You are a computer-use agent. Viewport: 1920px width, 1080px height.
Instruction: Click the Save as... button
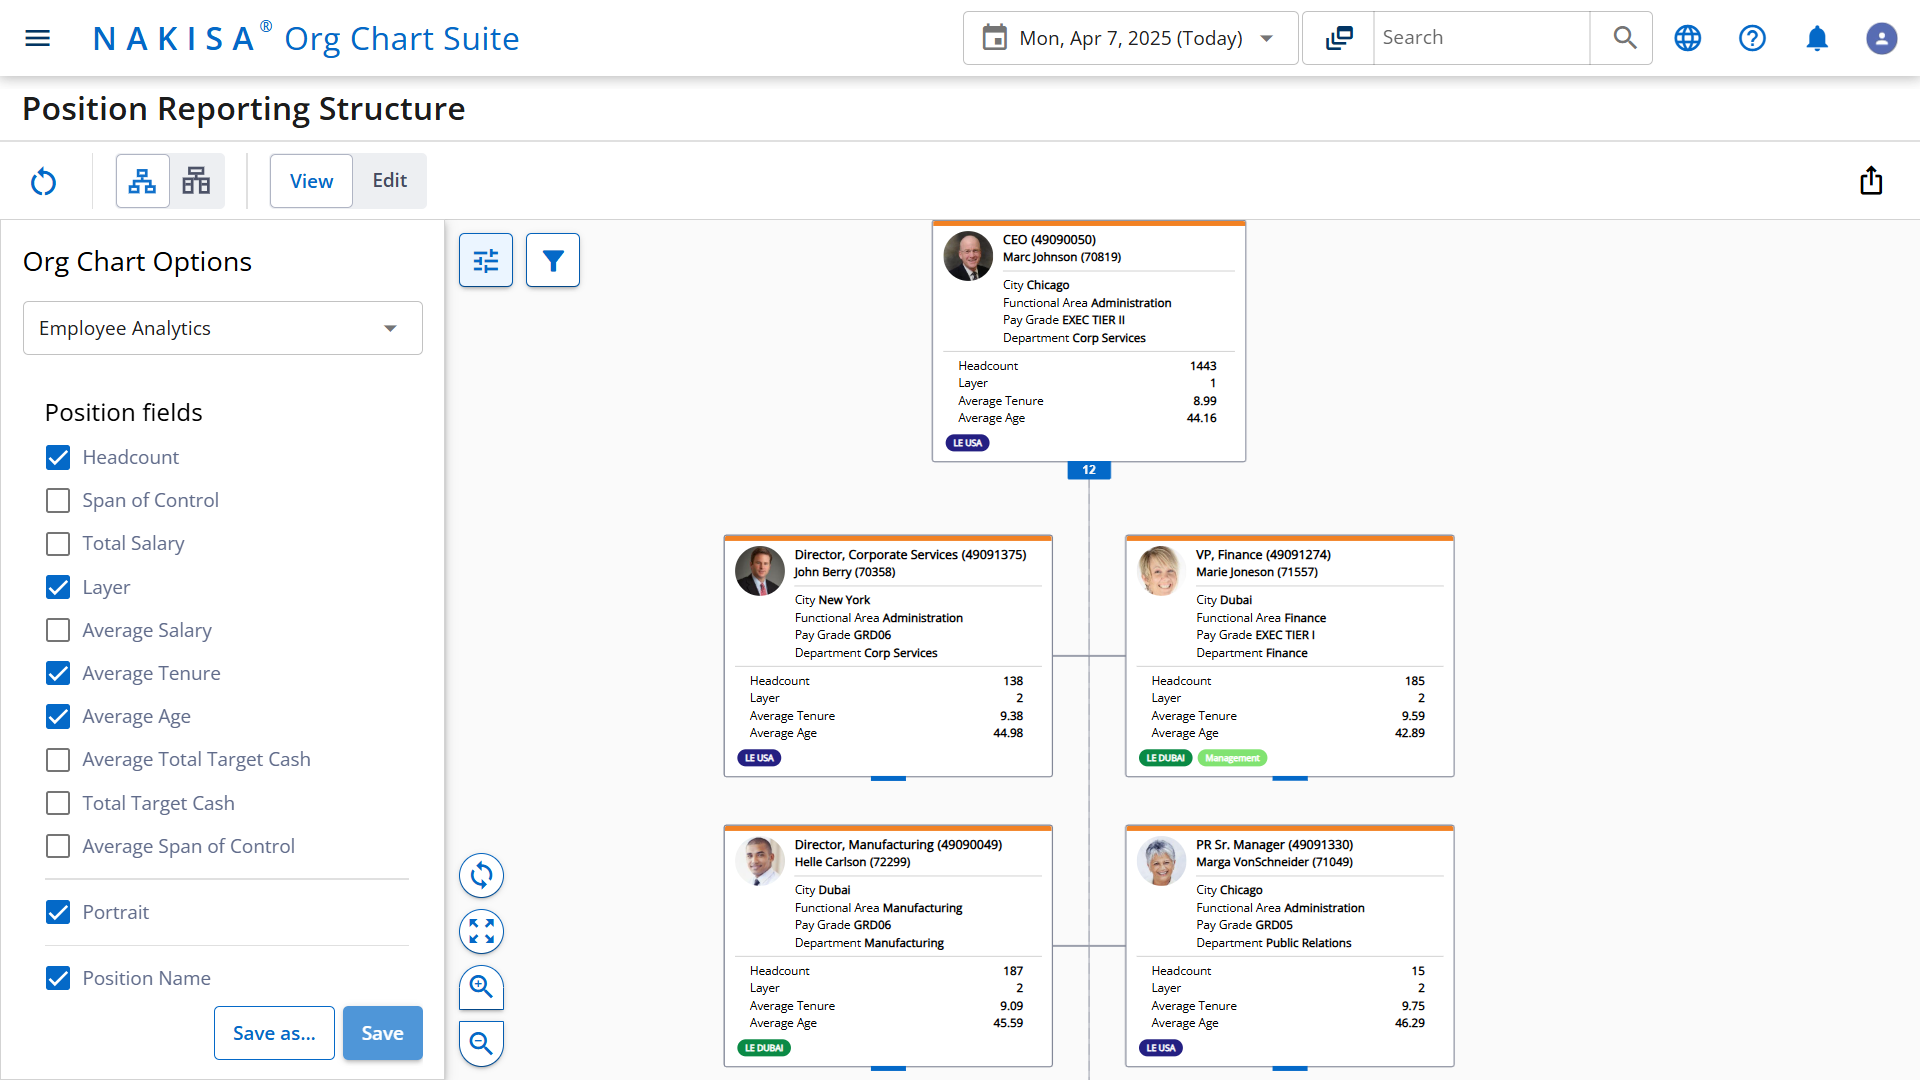(x=274, y=1032)
